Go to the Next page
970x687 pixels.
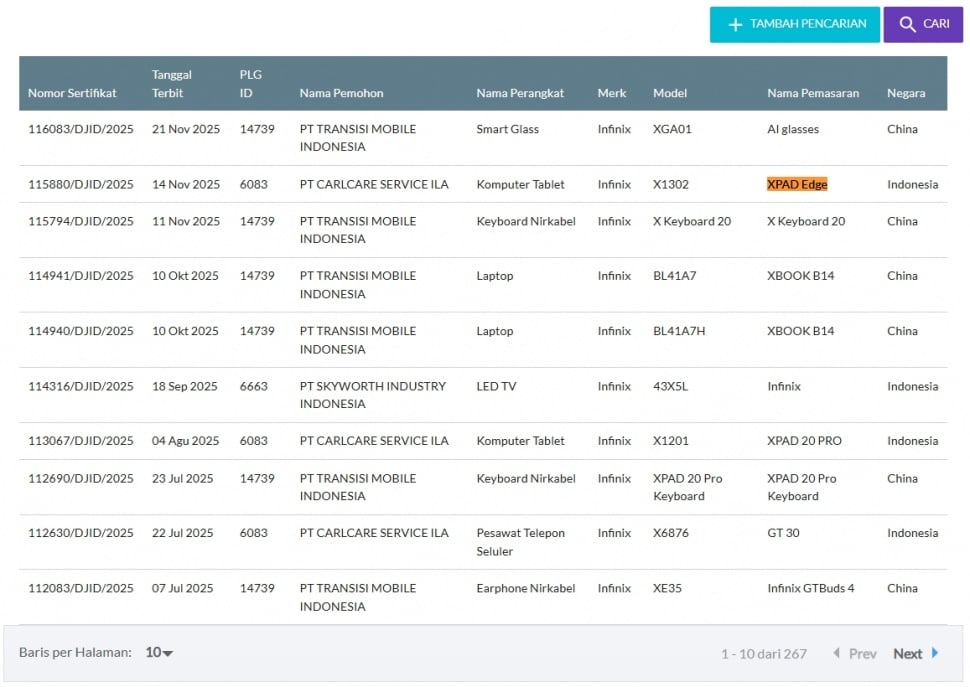pyautogui.click(x=908, y=654)
